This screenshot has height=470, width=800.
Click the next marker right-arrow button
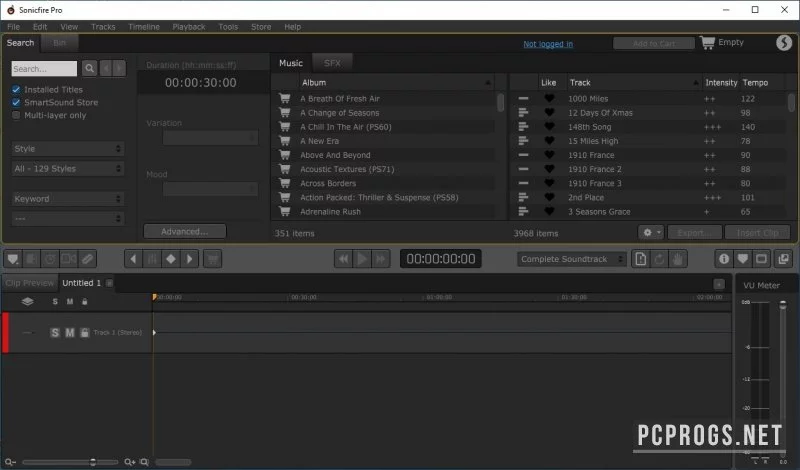[189, 259]
